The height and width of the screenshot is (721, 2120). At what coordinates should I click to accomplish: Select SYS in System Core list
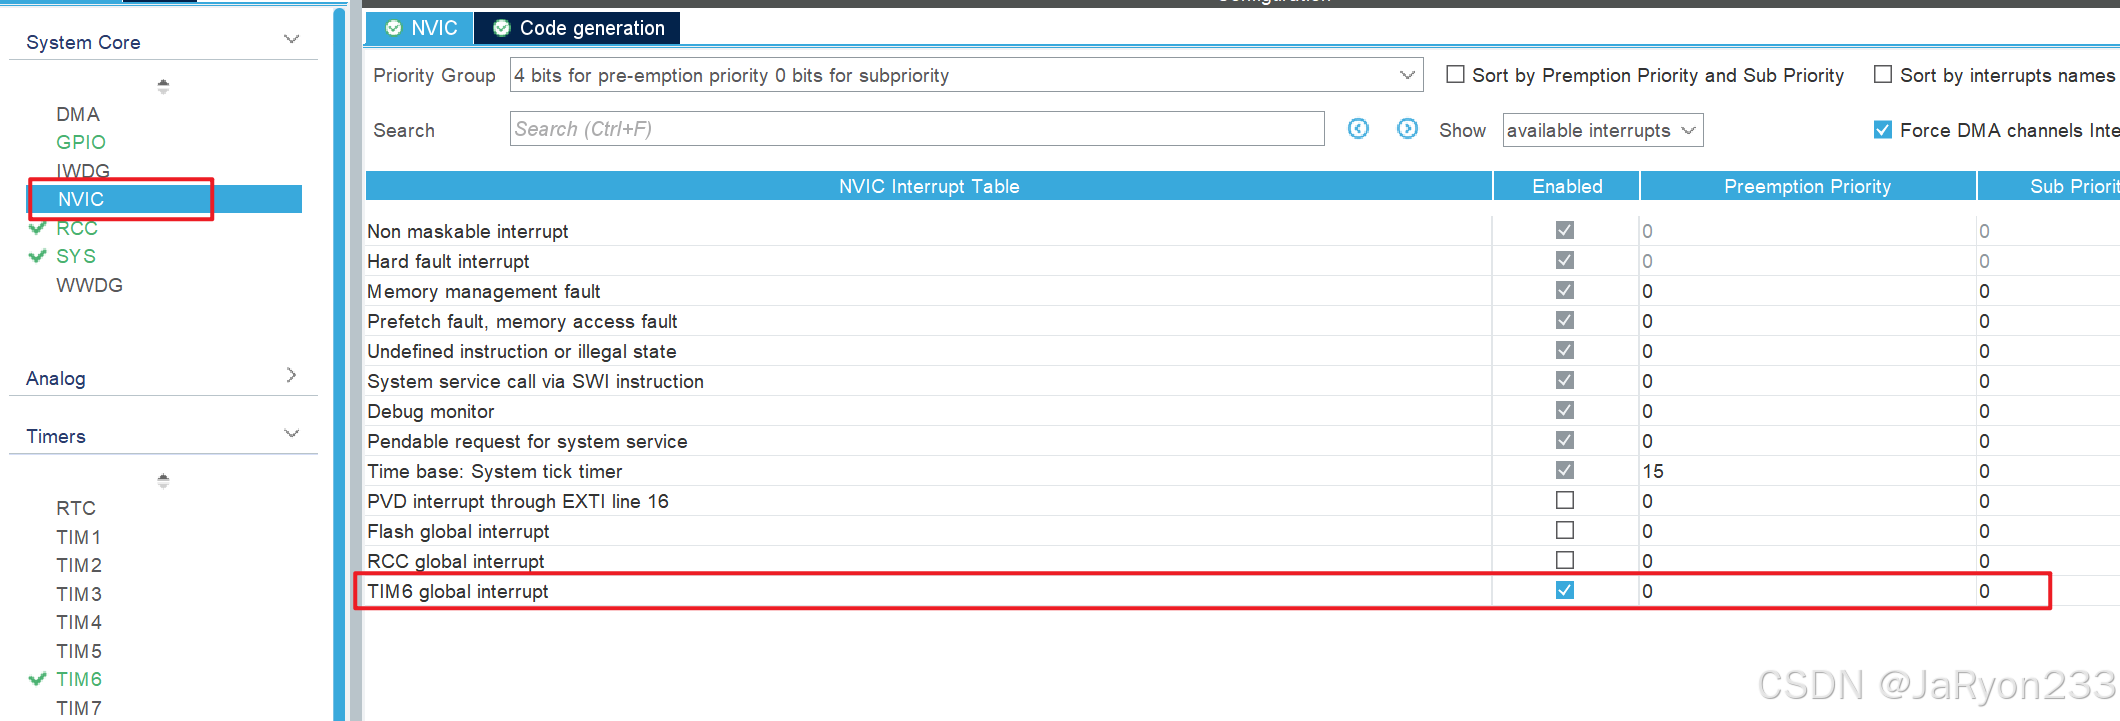76,256
